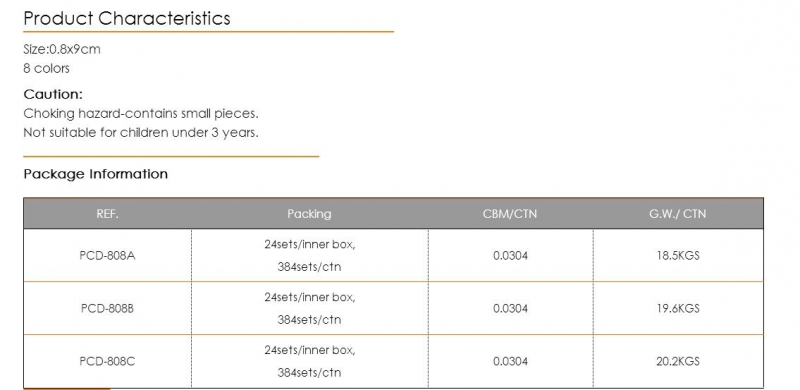Click the Package Information heading
Viewport: 800px width, 390px height.
click(x=95, y=174)
